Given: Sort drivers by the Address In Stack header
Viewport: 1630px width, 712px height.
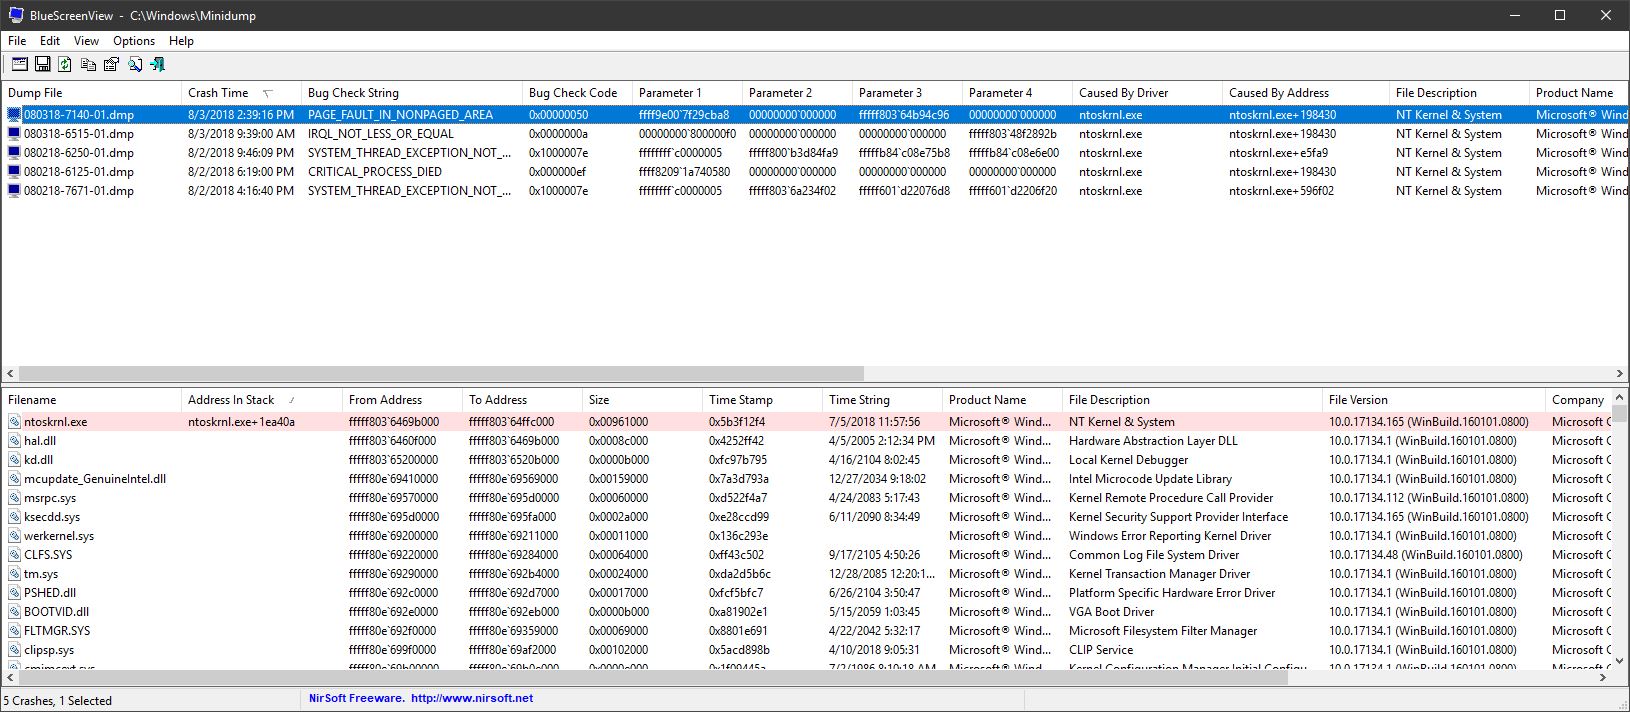Looking at the screenshot, I should (231, 400).
